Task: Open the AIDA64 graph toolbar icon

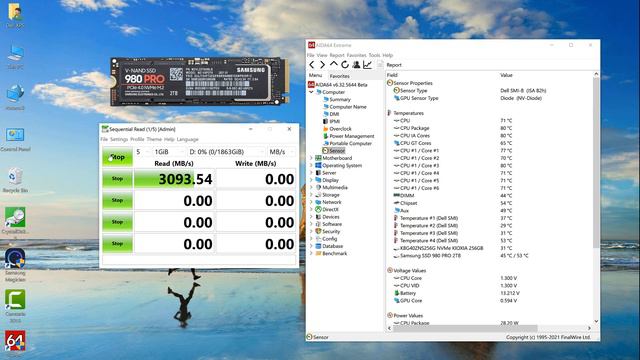Action: click(367, 65)
